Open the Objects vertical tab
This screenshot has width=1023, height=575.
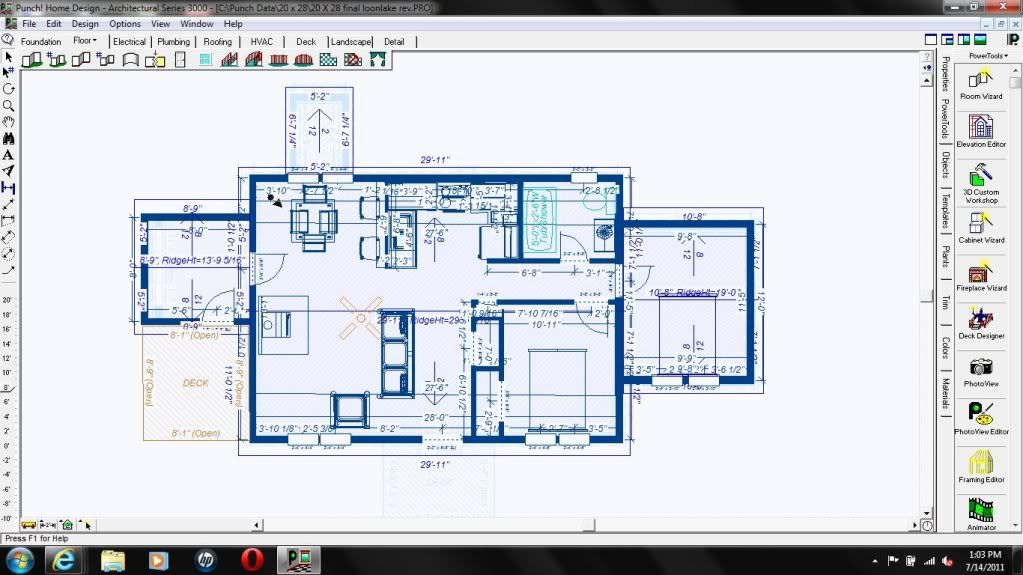click(x=945, y=164)
